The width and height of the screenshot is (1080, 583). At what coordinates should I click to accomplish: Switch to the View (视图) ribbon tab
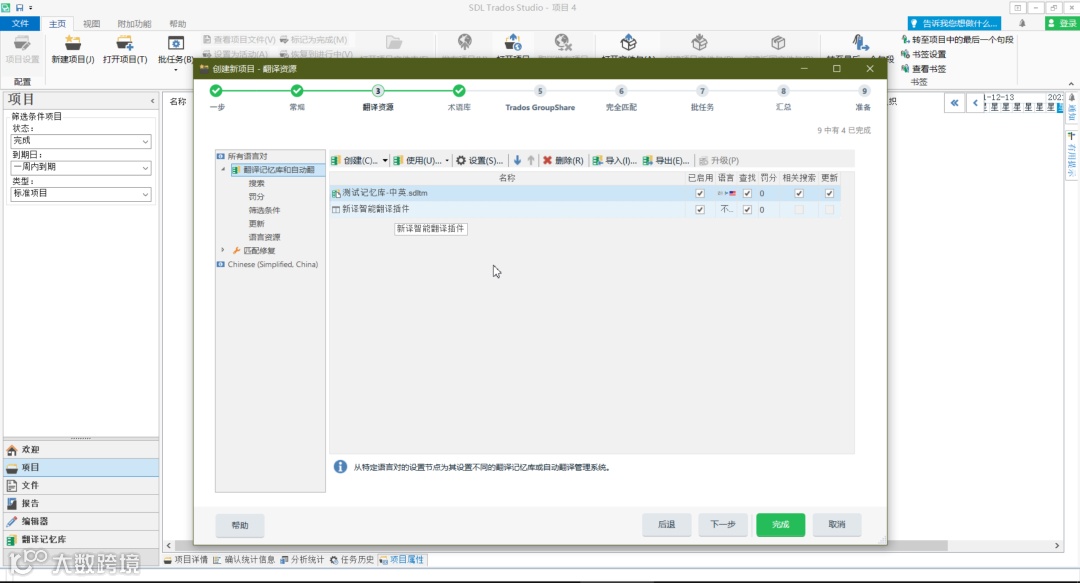92,23
